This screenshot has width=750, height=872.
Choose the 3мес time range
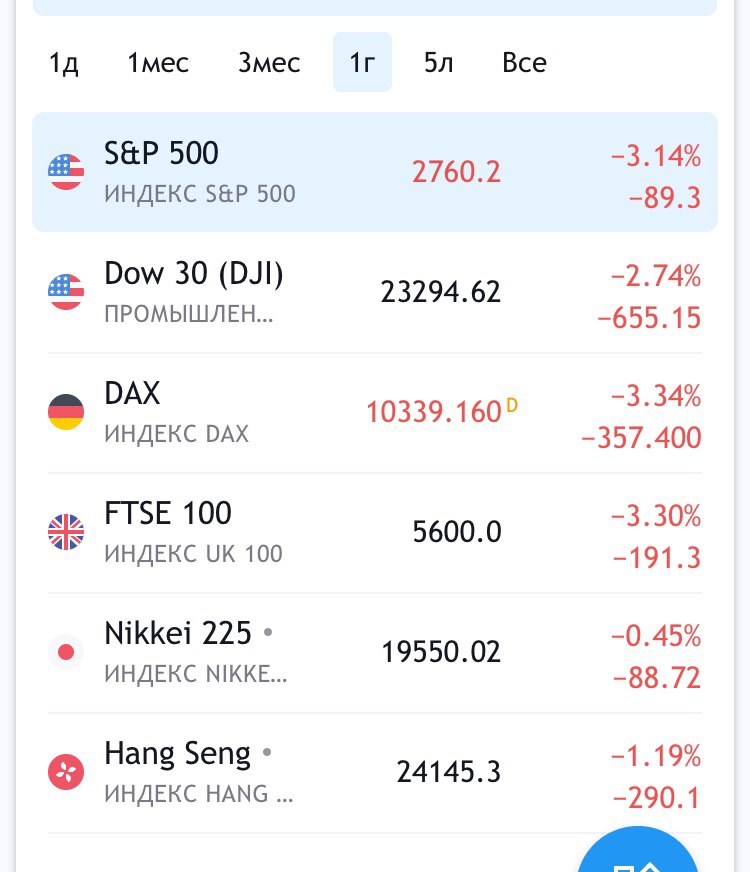coord(269,62)
